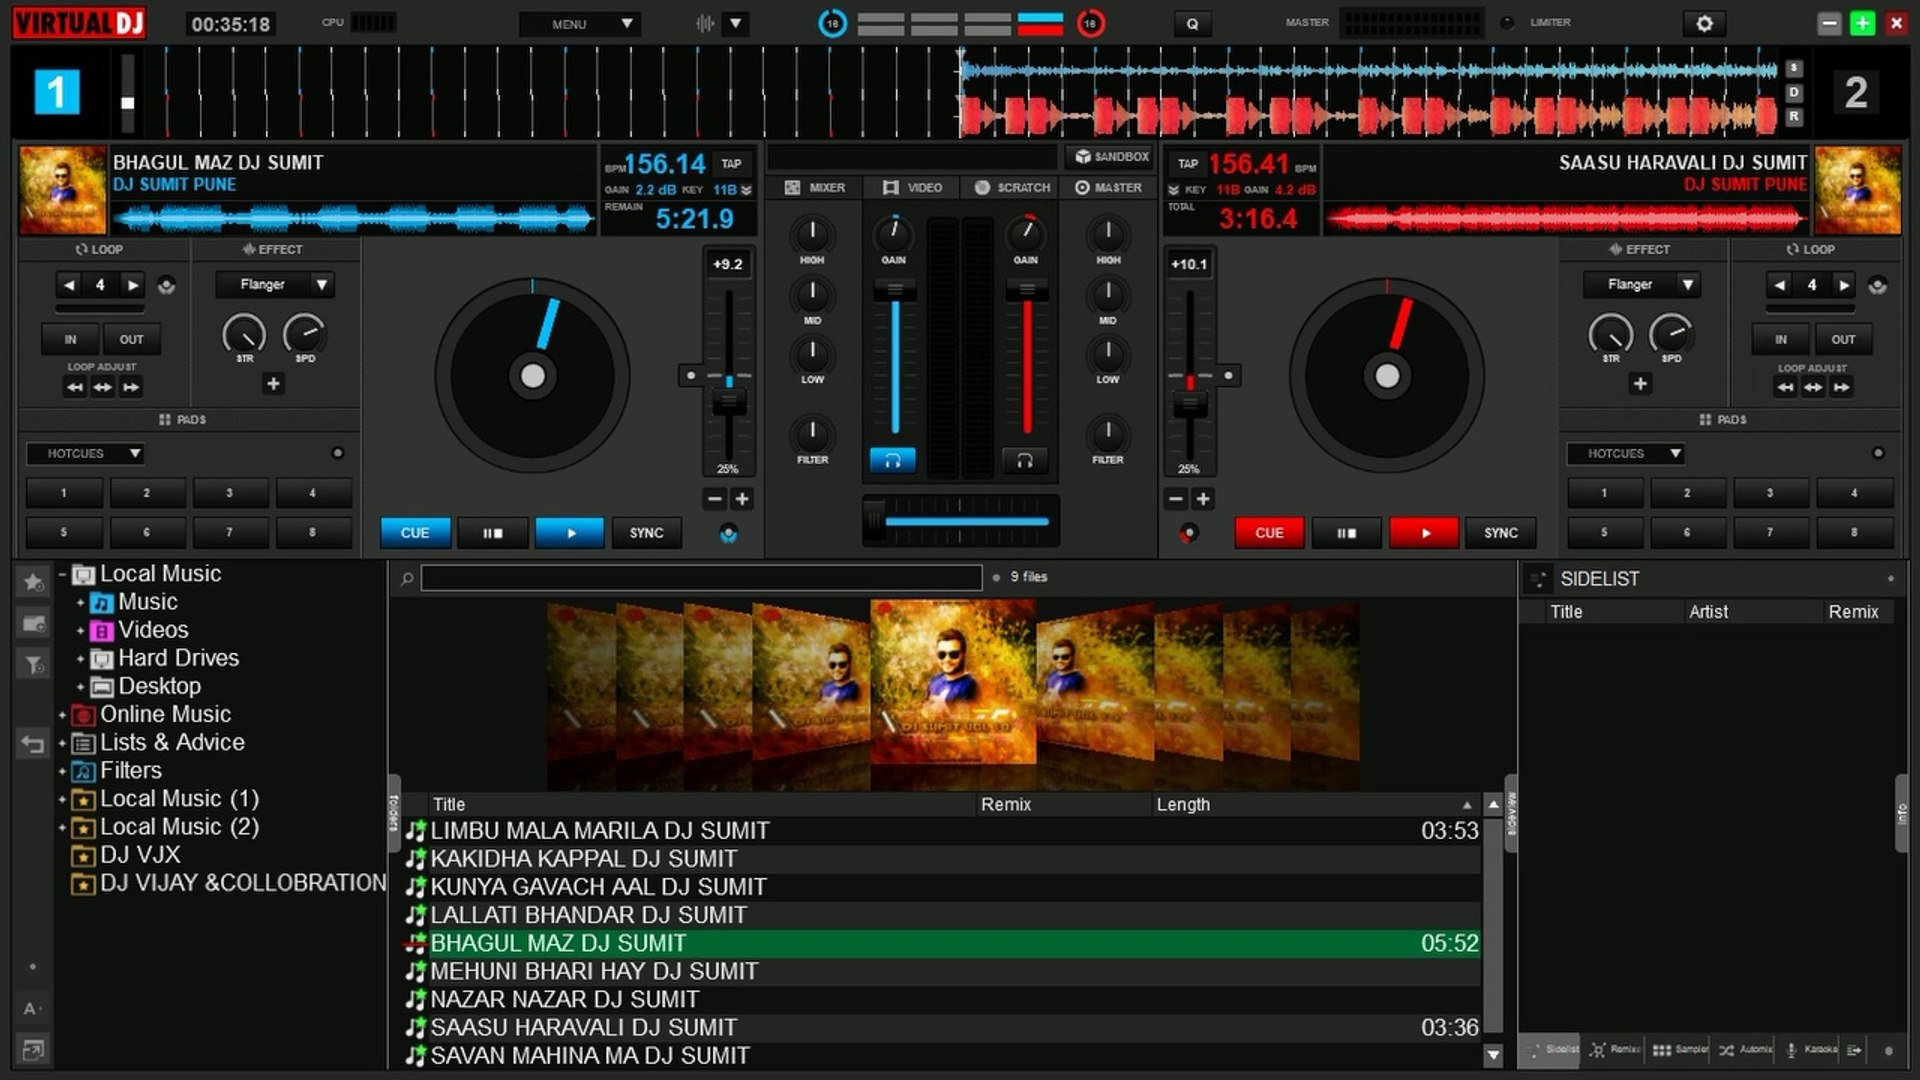Screen dimensions: 1920x1080
Task: Toggle the SANDBOX mode
Action: pyautogui.click(x=1111, y=157)
